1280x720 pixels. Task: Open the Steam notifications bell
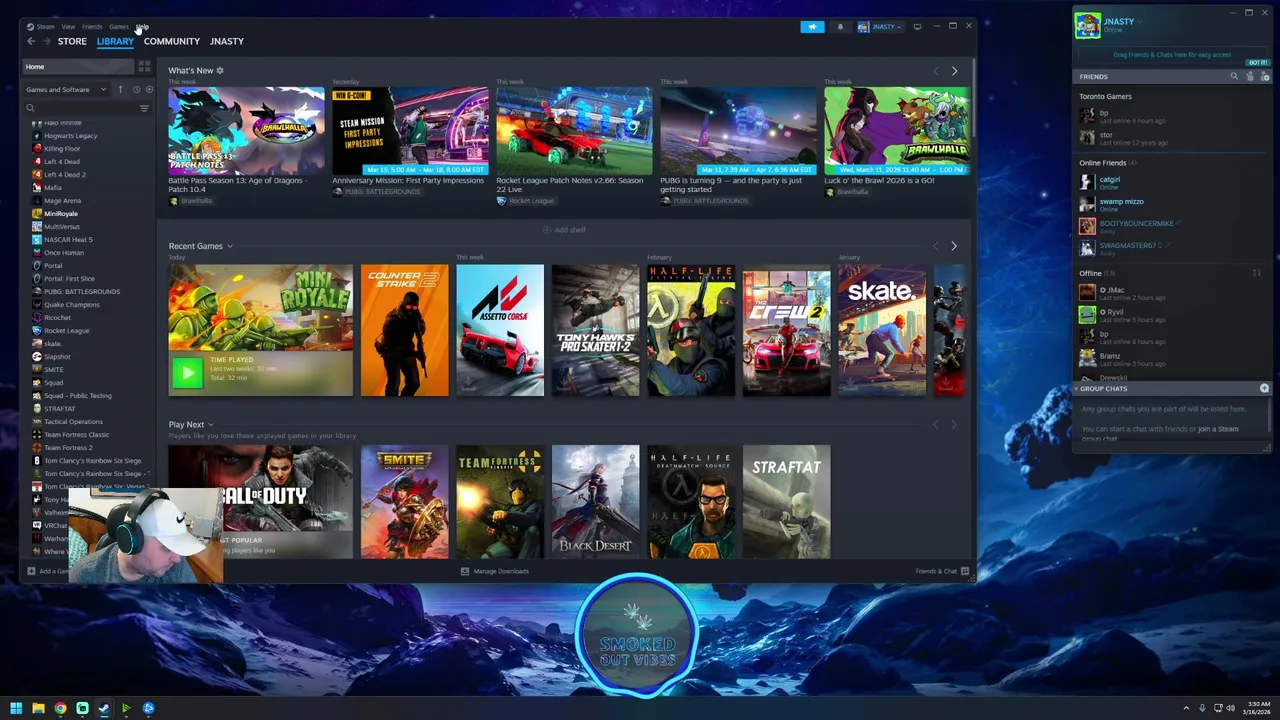tap(840, 26)
